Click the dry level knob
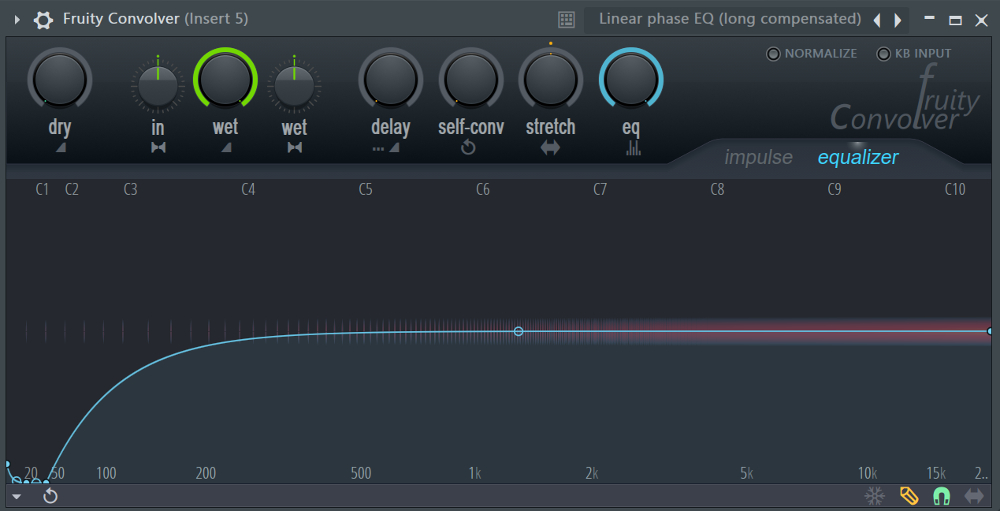Image resolution: width=1000 pixels, height=511 pixels. coord(60,79)
